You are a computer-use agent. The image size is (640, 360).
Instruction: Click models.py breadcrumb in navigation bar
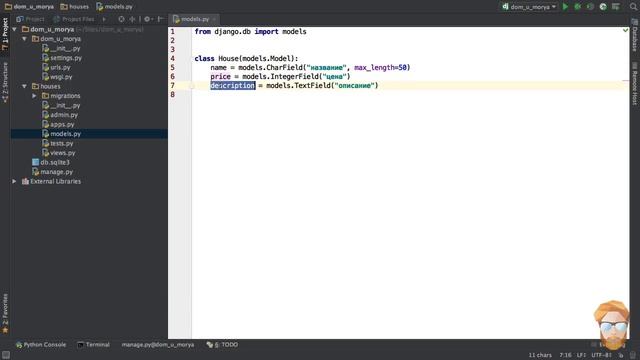tap(115, 7)
